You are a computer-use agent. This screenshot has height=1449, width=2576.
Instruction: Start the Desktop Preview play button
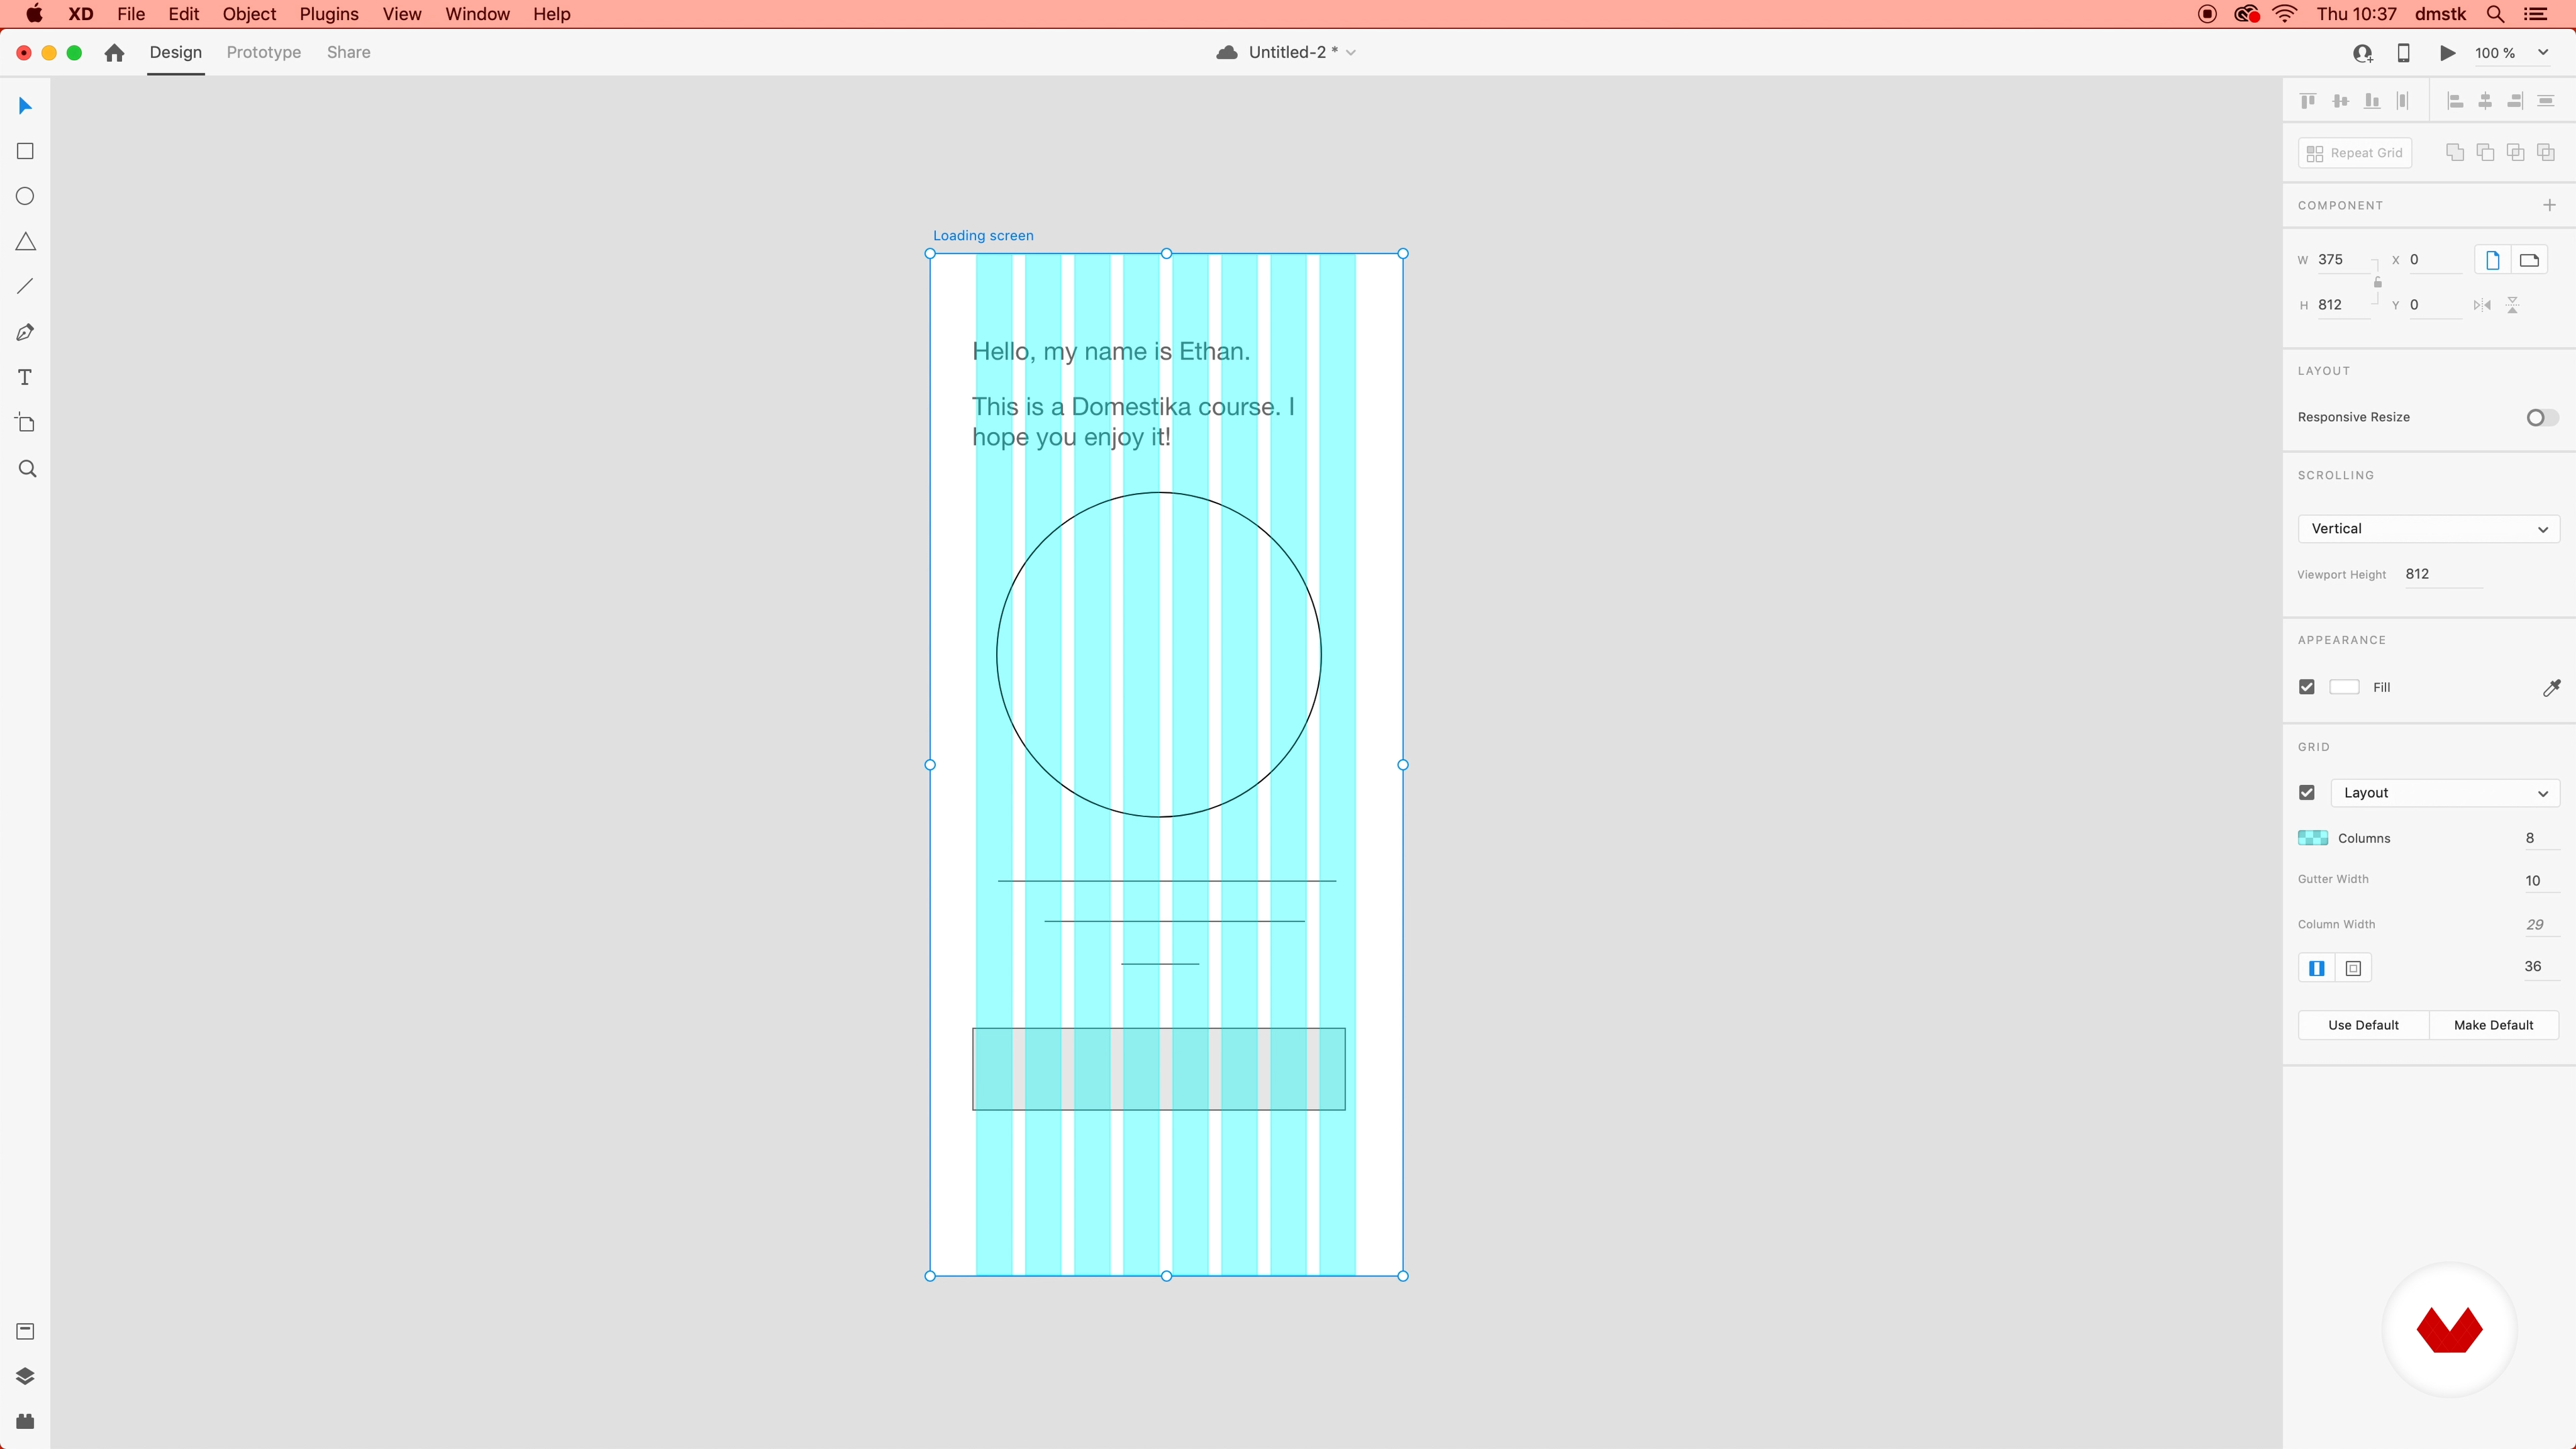click(2447, 53)
